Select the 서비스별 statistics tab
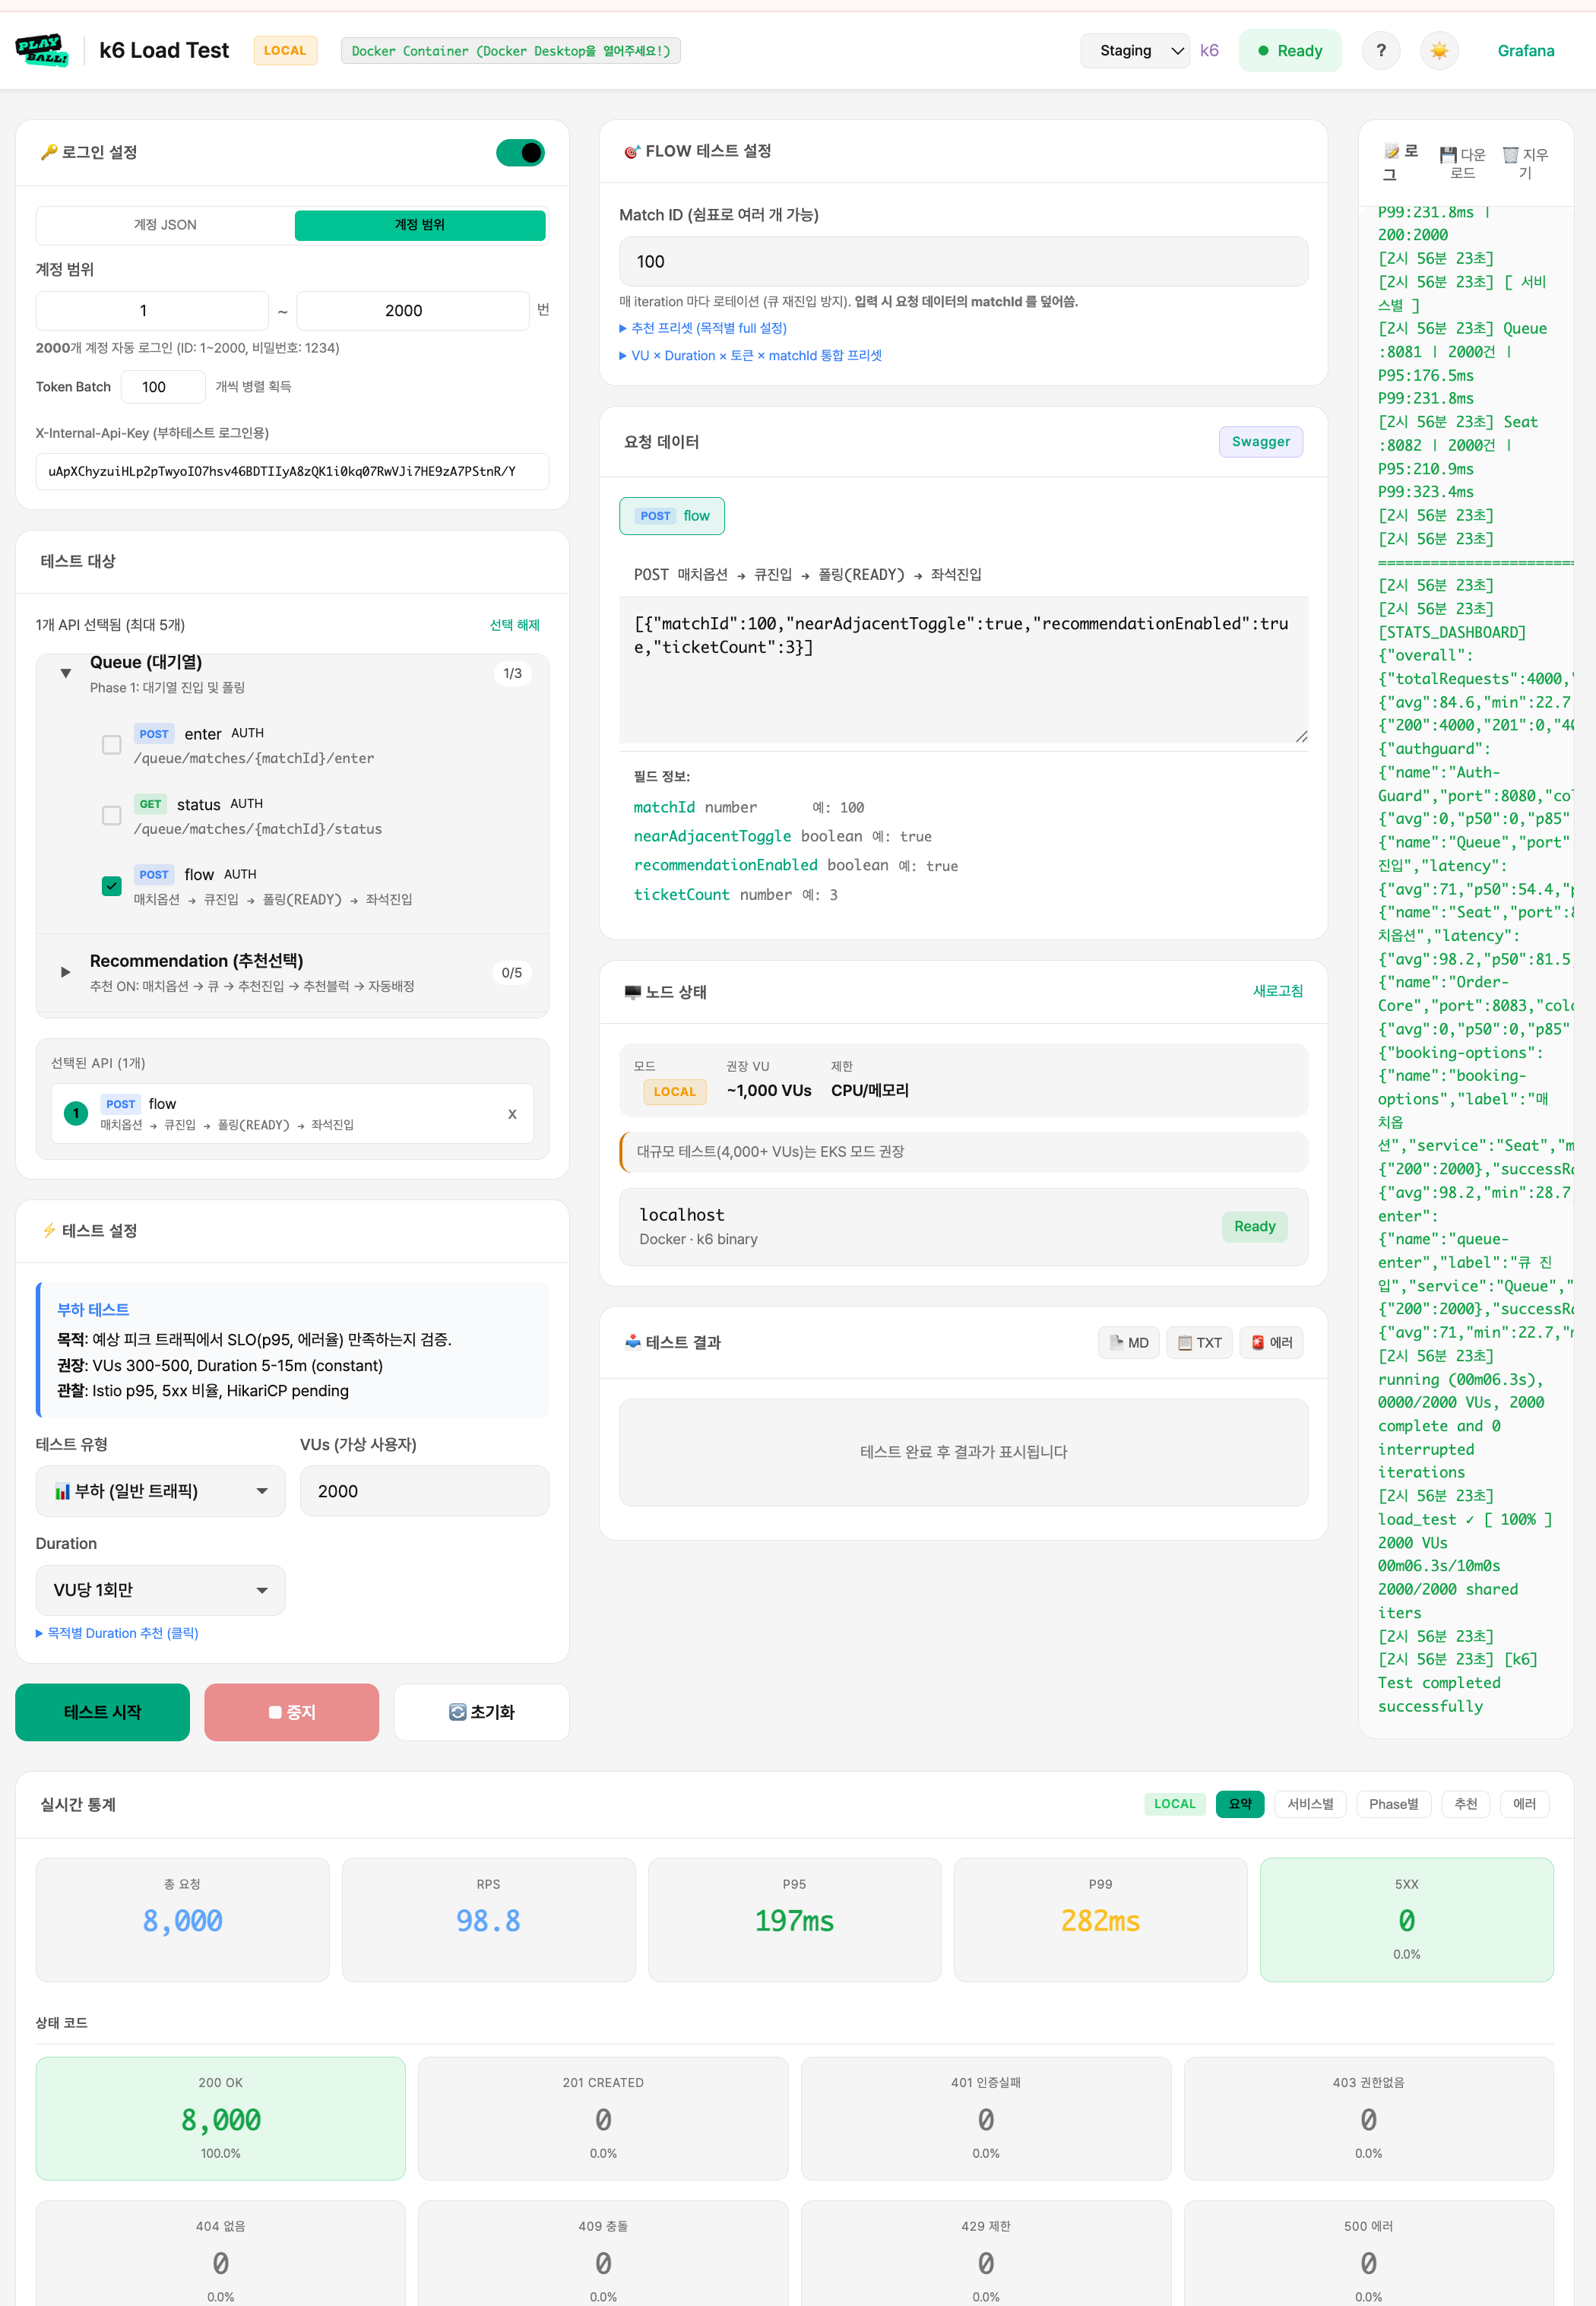 point(1310,1804)
